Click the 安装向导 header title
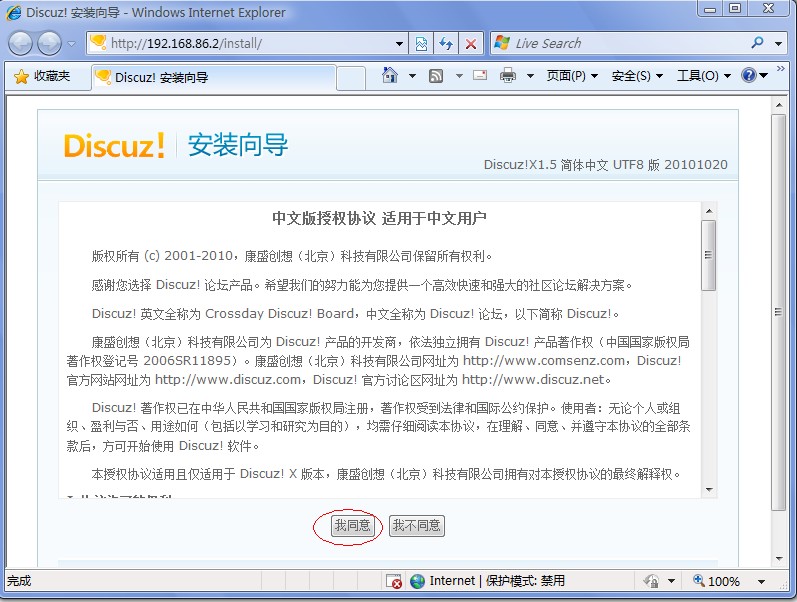Viewport: 797px width, 602px height. pyautogui.click(x=238, y=145)
